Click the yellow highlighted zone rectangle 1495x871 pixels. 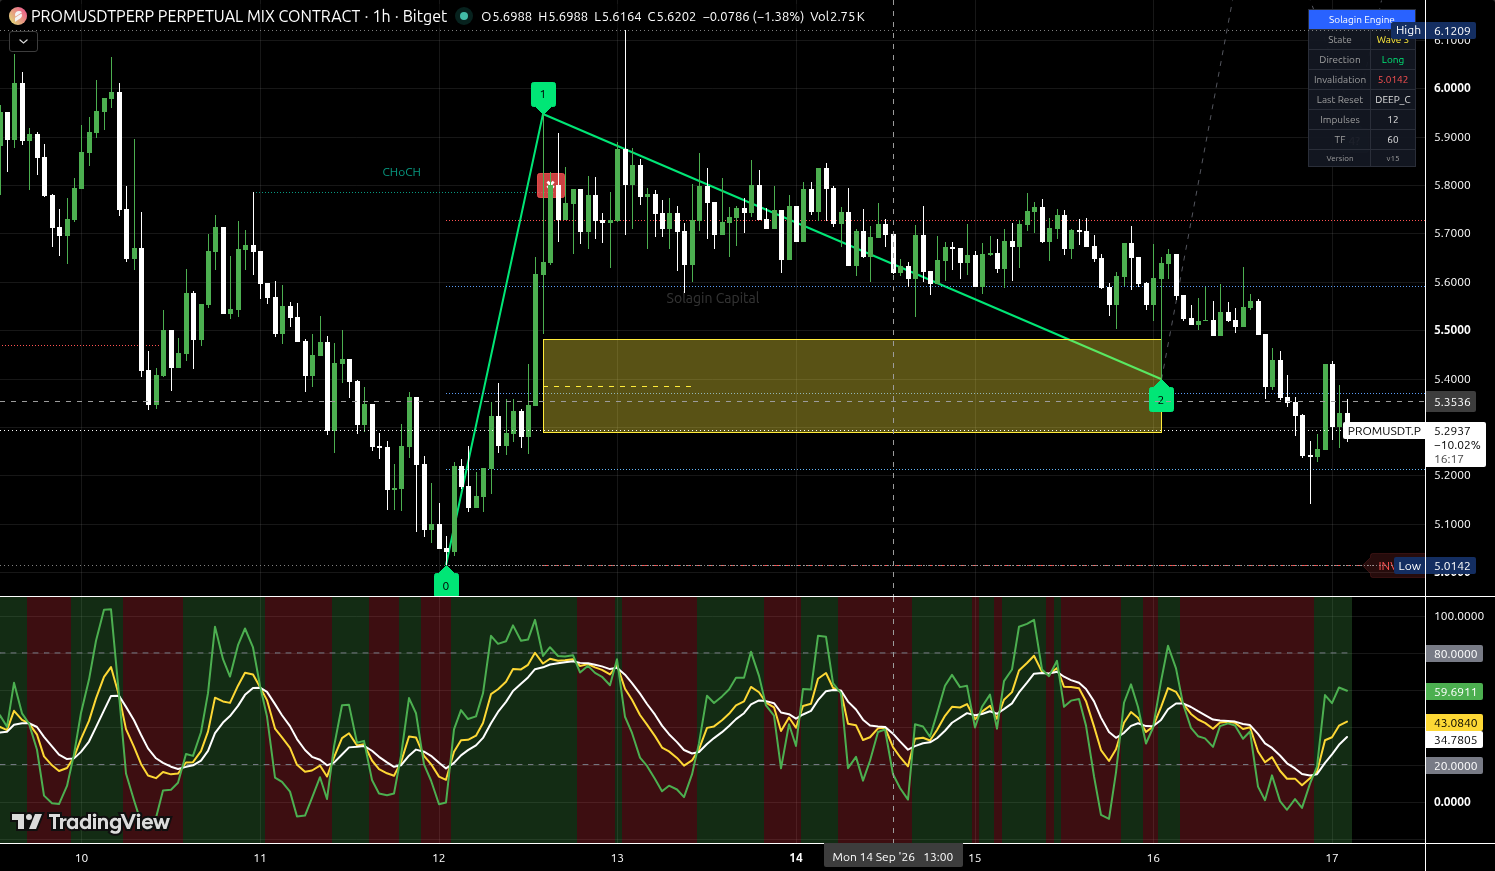click(x=852, y=386)
